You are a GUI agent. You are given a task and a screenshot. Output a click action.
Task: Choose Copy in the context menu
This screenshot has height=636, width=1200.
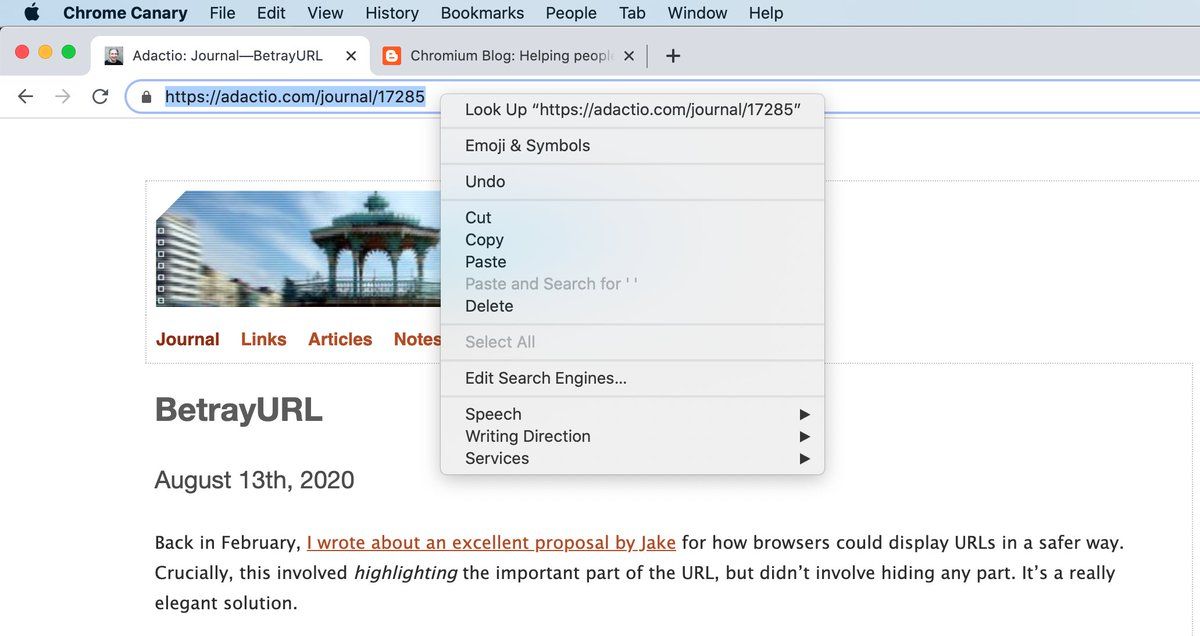click(632, 239)
